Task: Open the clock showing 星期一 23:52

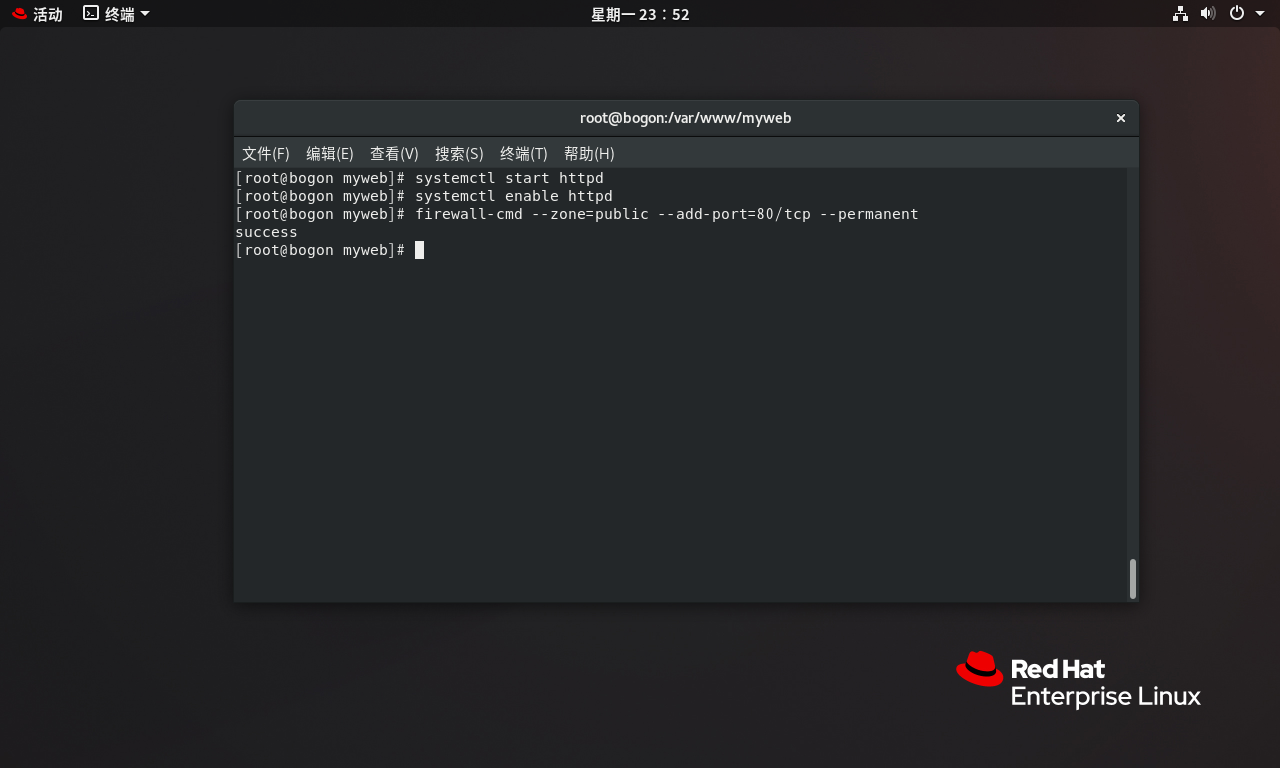Action: 640,14
